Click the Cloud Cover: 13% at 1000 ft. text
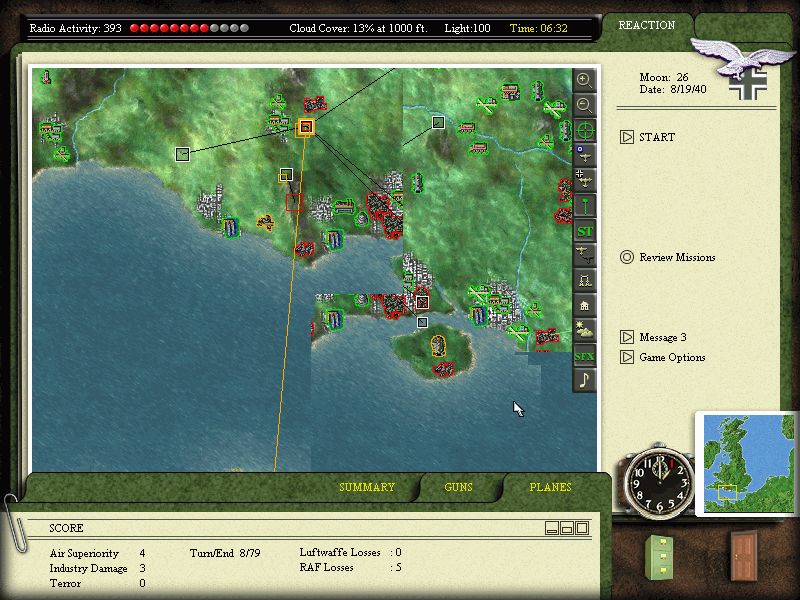 point(358,28)
